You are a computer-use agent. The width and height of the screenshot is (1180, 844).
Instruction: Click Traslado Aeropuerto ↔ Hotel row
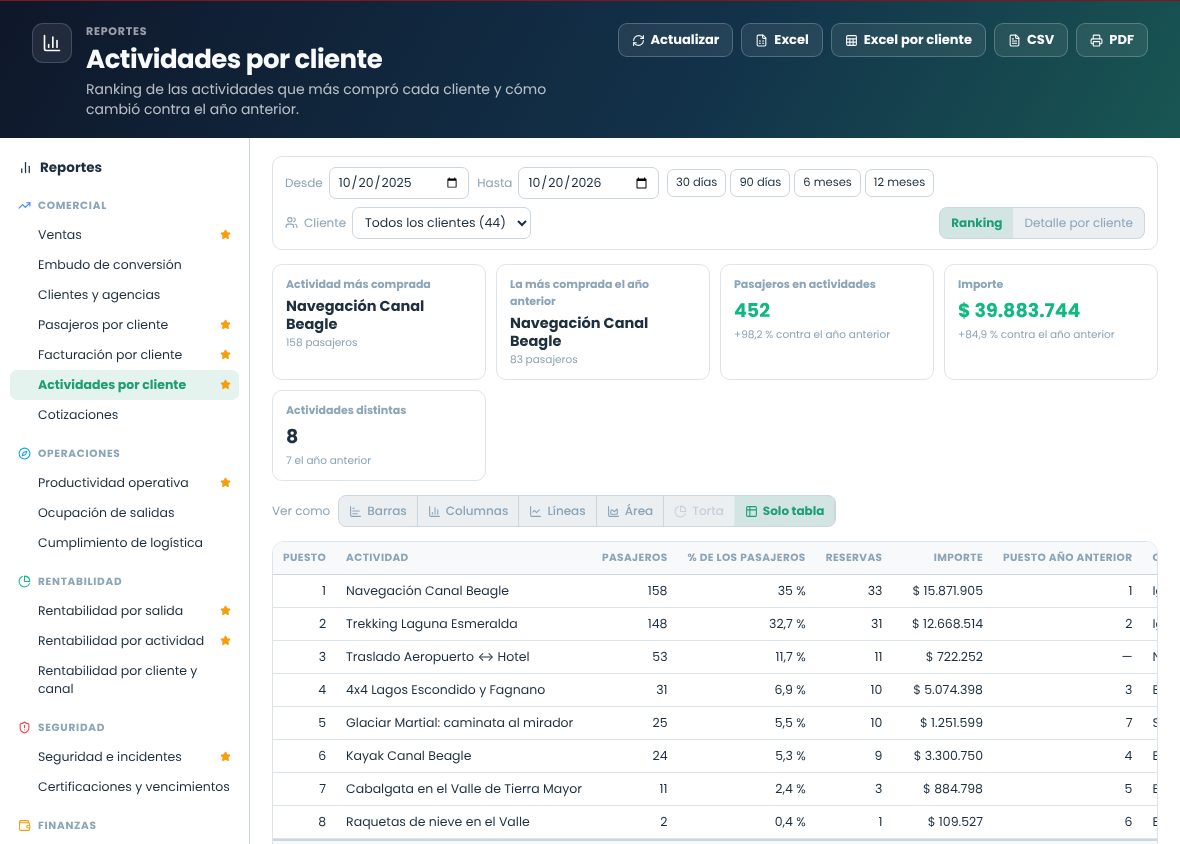(714, 657)
